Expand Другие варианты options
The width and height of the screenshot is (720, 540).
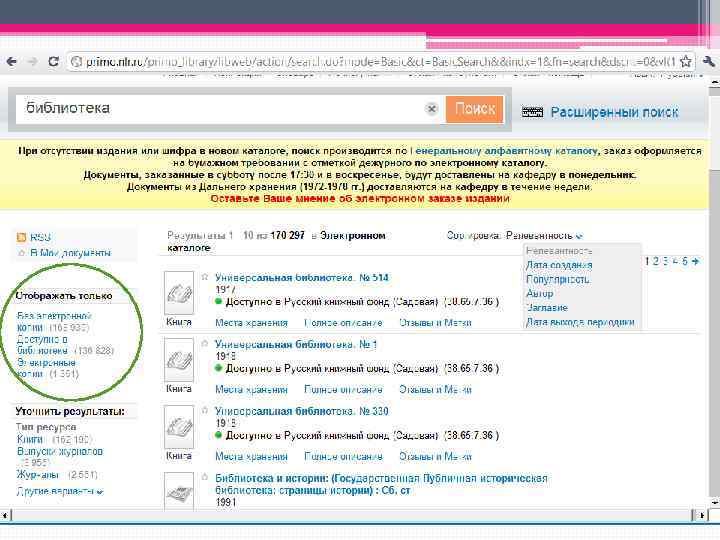pyautogui.click(x=60, y=491)
